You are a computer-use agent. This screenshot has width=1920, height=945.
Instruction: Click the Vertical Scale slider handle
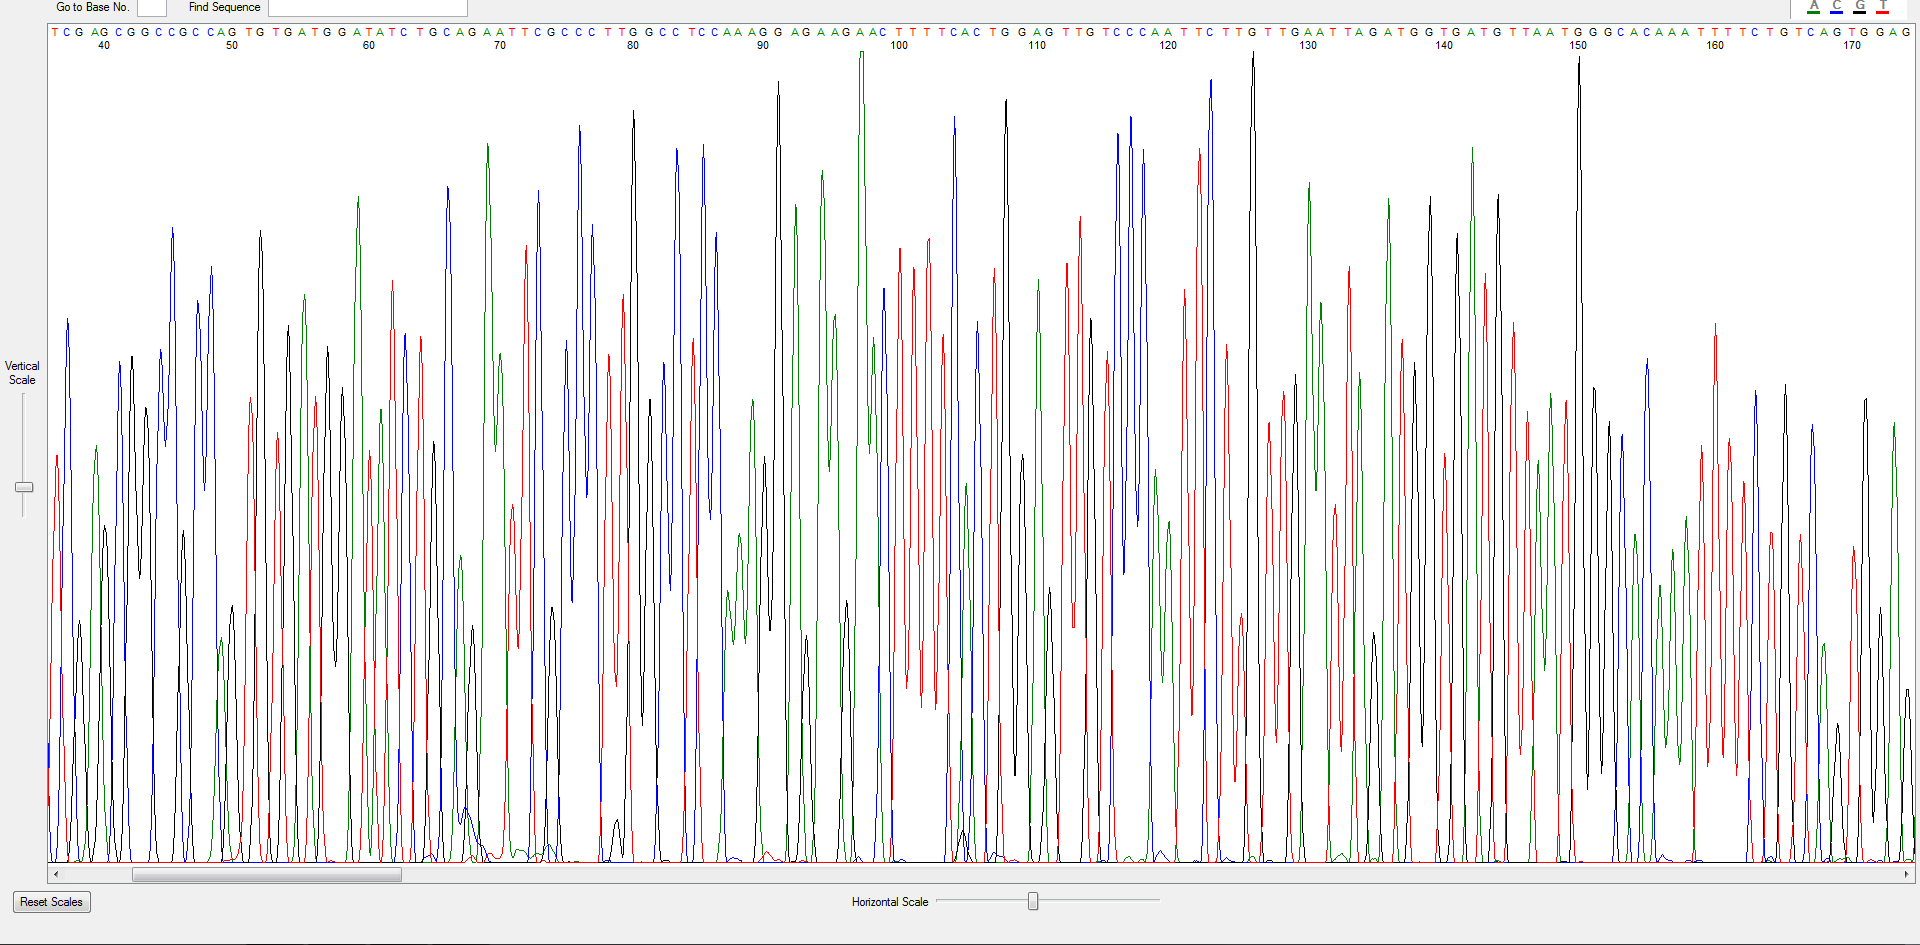click(24, 487)
